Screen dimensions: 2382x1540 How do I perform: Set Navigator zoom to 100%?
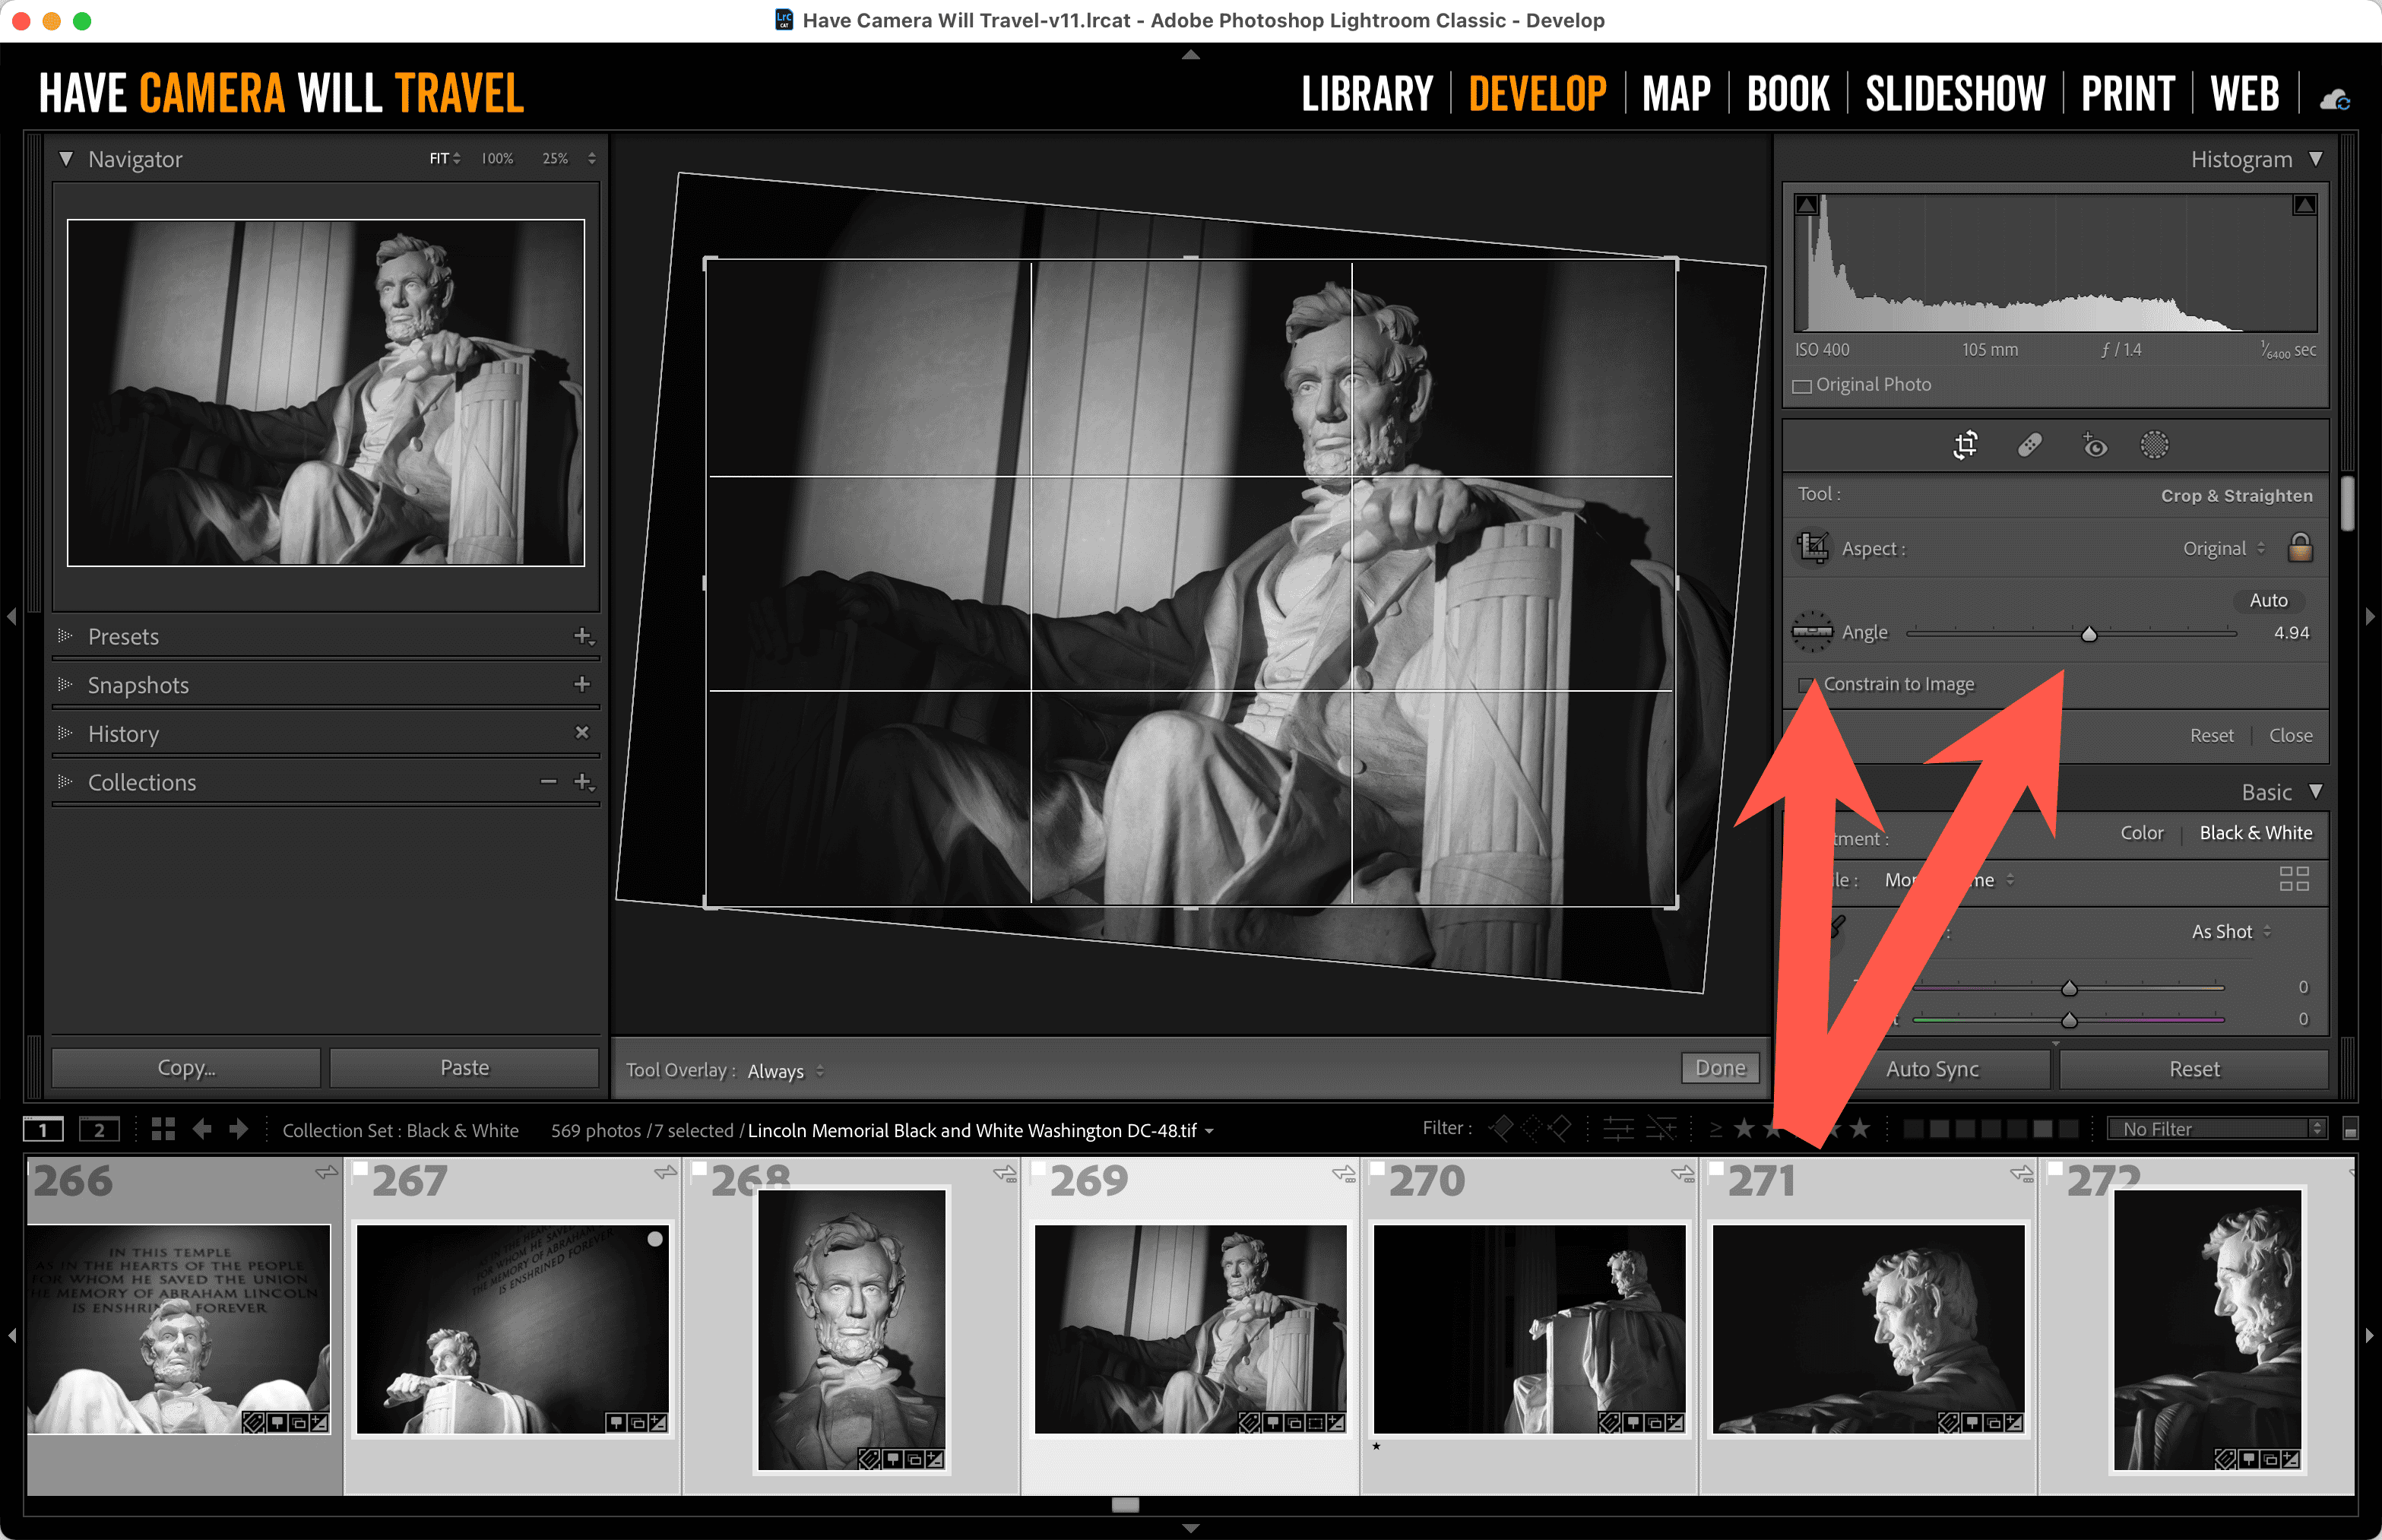tap(497, 158)
